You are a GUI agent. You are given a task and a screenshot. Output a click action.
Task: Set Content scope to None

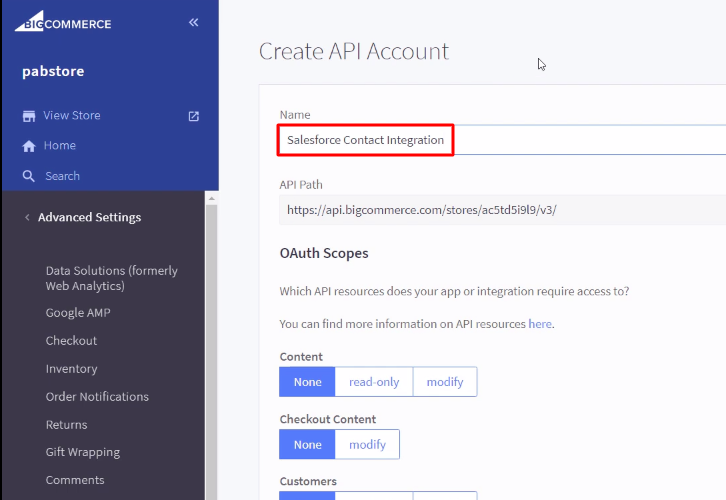[307, 382]
